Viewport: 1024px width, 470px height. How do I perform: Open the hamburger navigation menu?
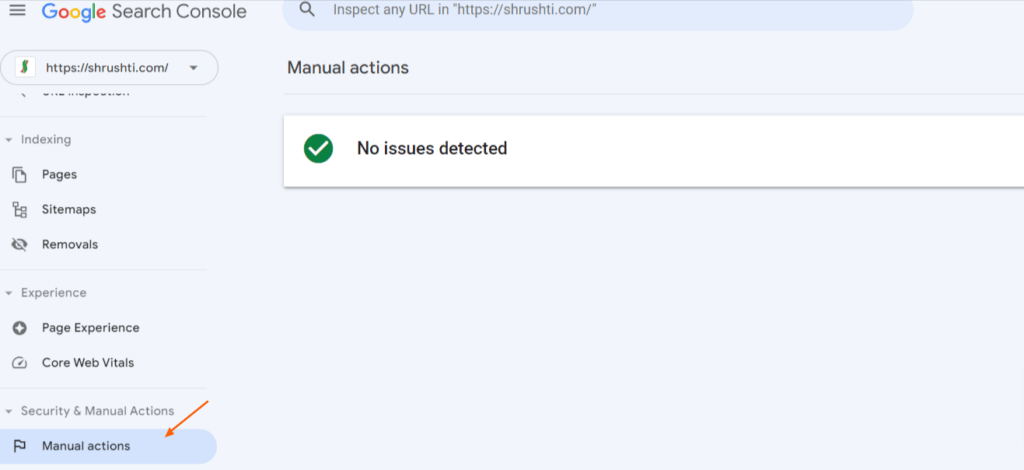tap(18, 10)
